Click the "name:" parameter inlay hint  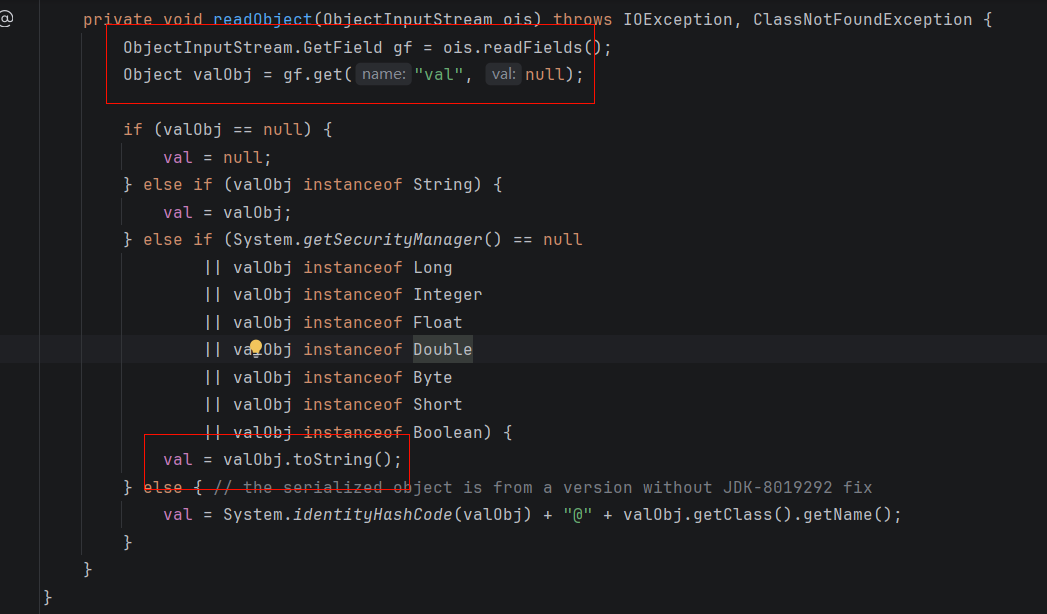point(384,74)
